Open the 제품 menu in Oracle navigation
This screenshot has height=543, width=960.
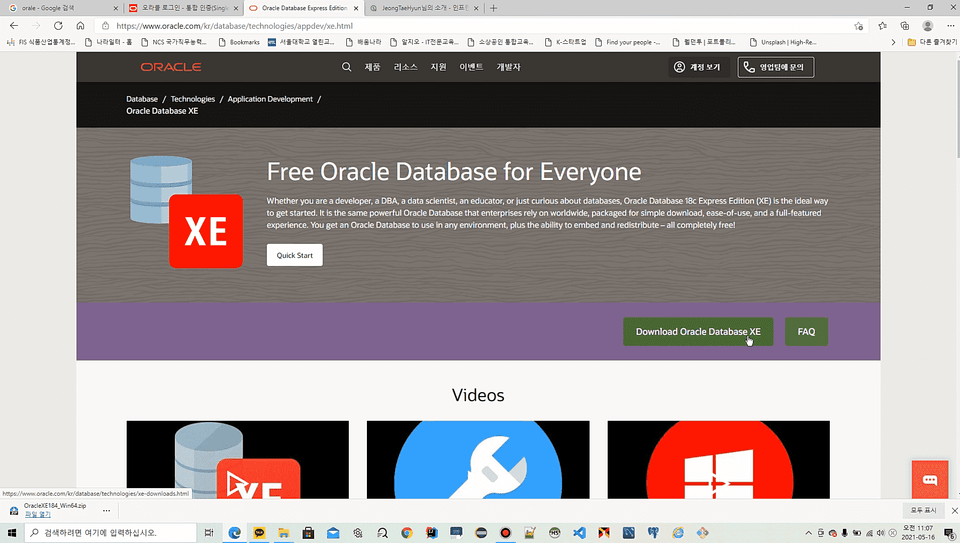coord(372,67)
